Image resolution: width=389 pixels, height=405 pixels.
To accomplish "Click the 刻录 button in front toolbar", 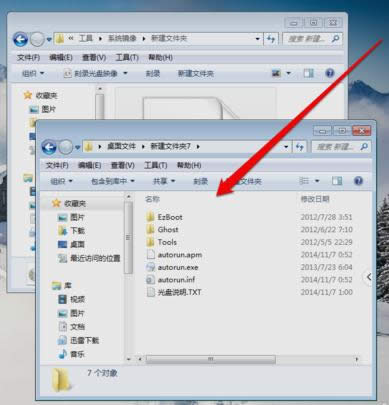I will pyautogui.click(x=200, y=181).
